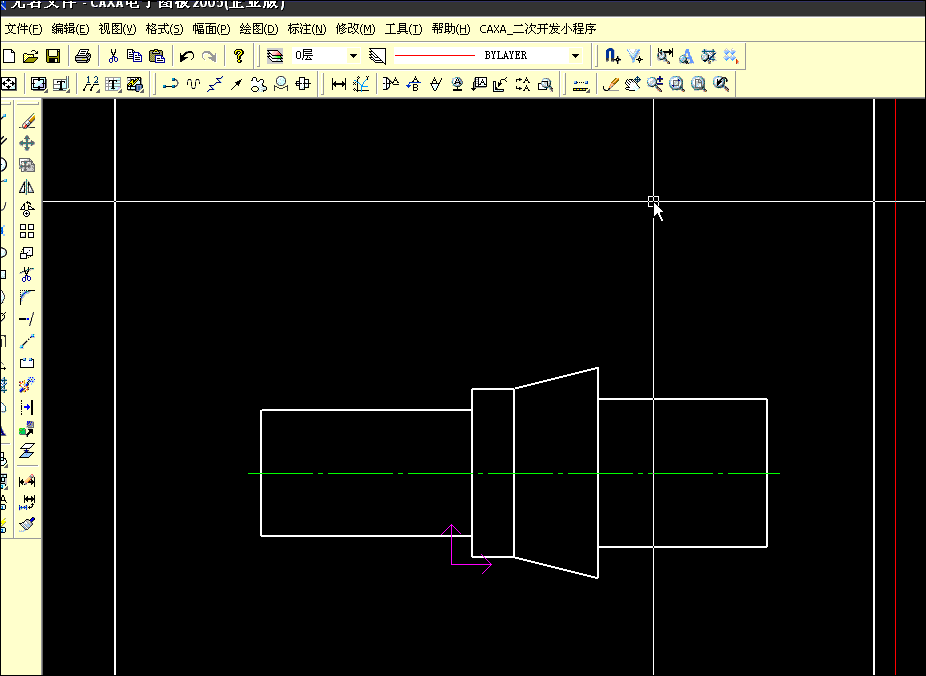Viewport: 926px width, 676px height.
Task: Open the 标注(N) menu
Action: [x=307, y=29]
